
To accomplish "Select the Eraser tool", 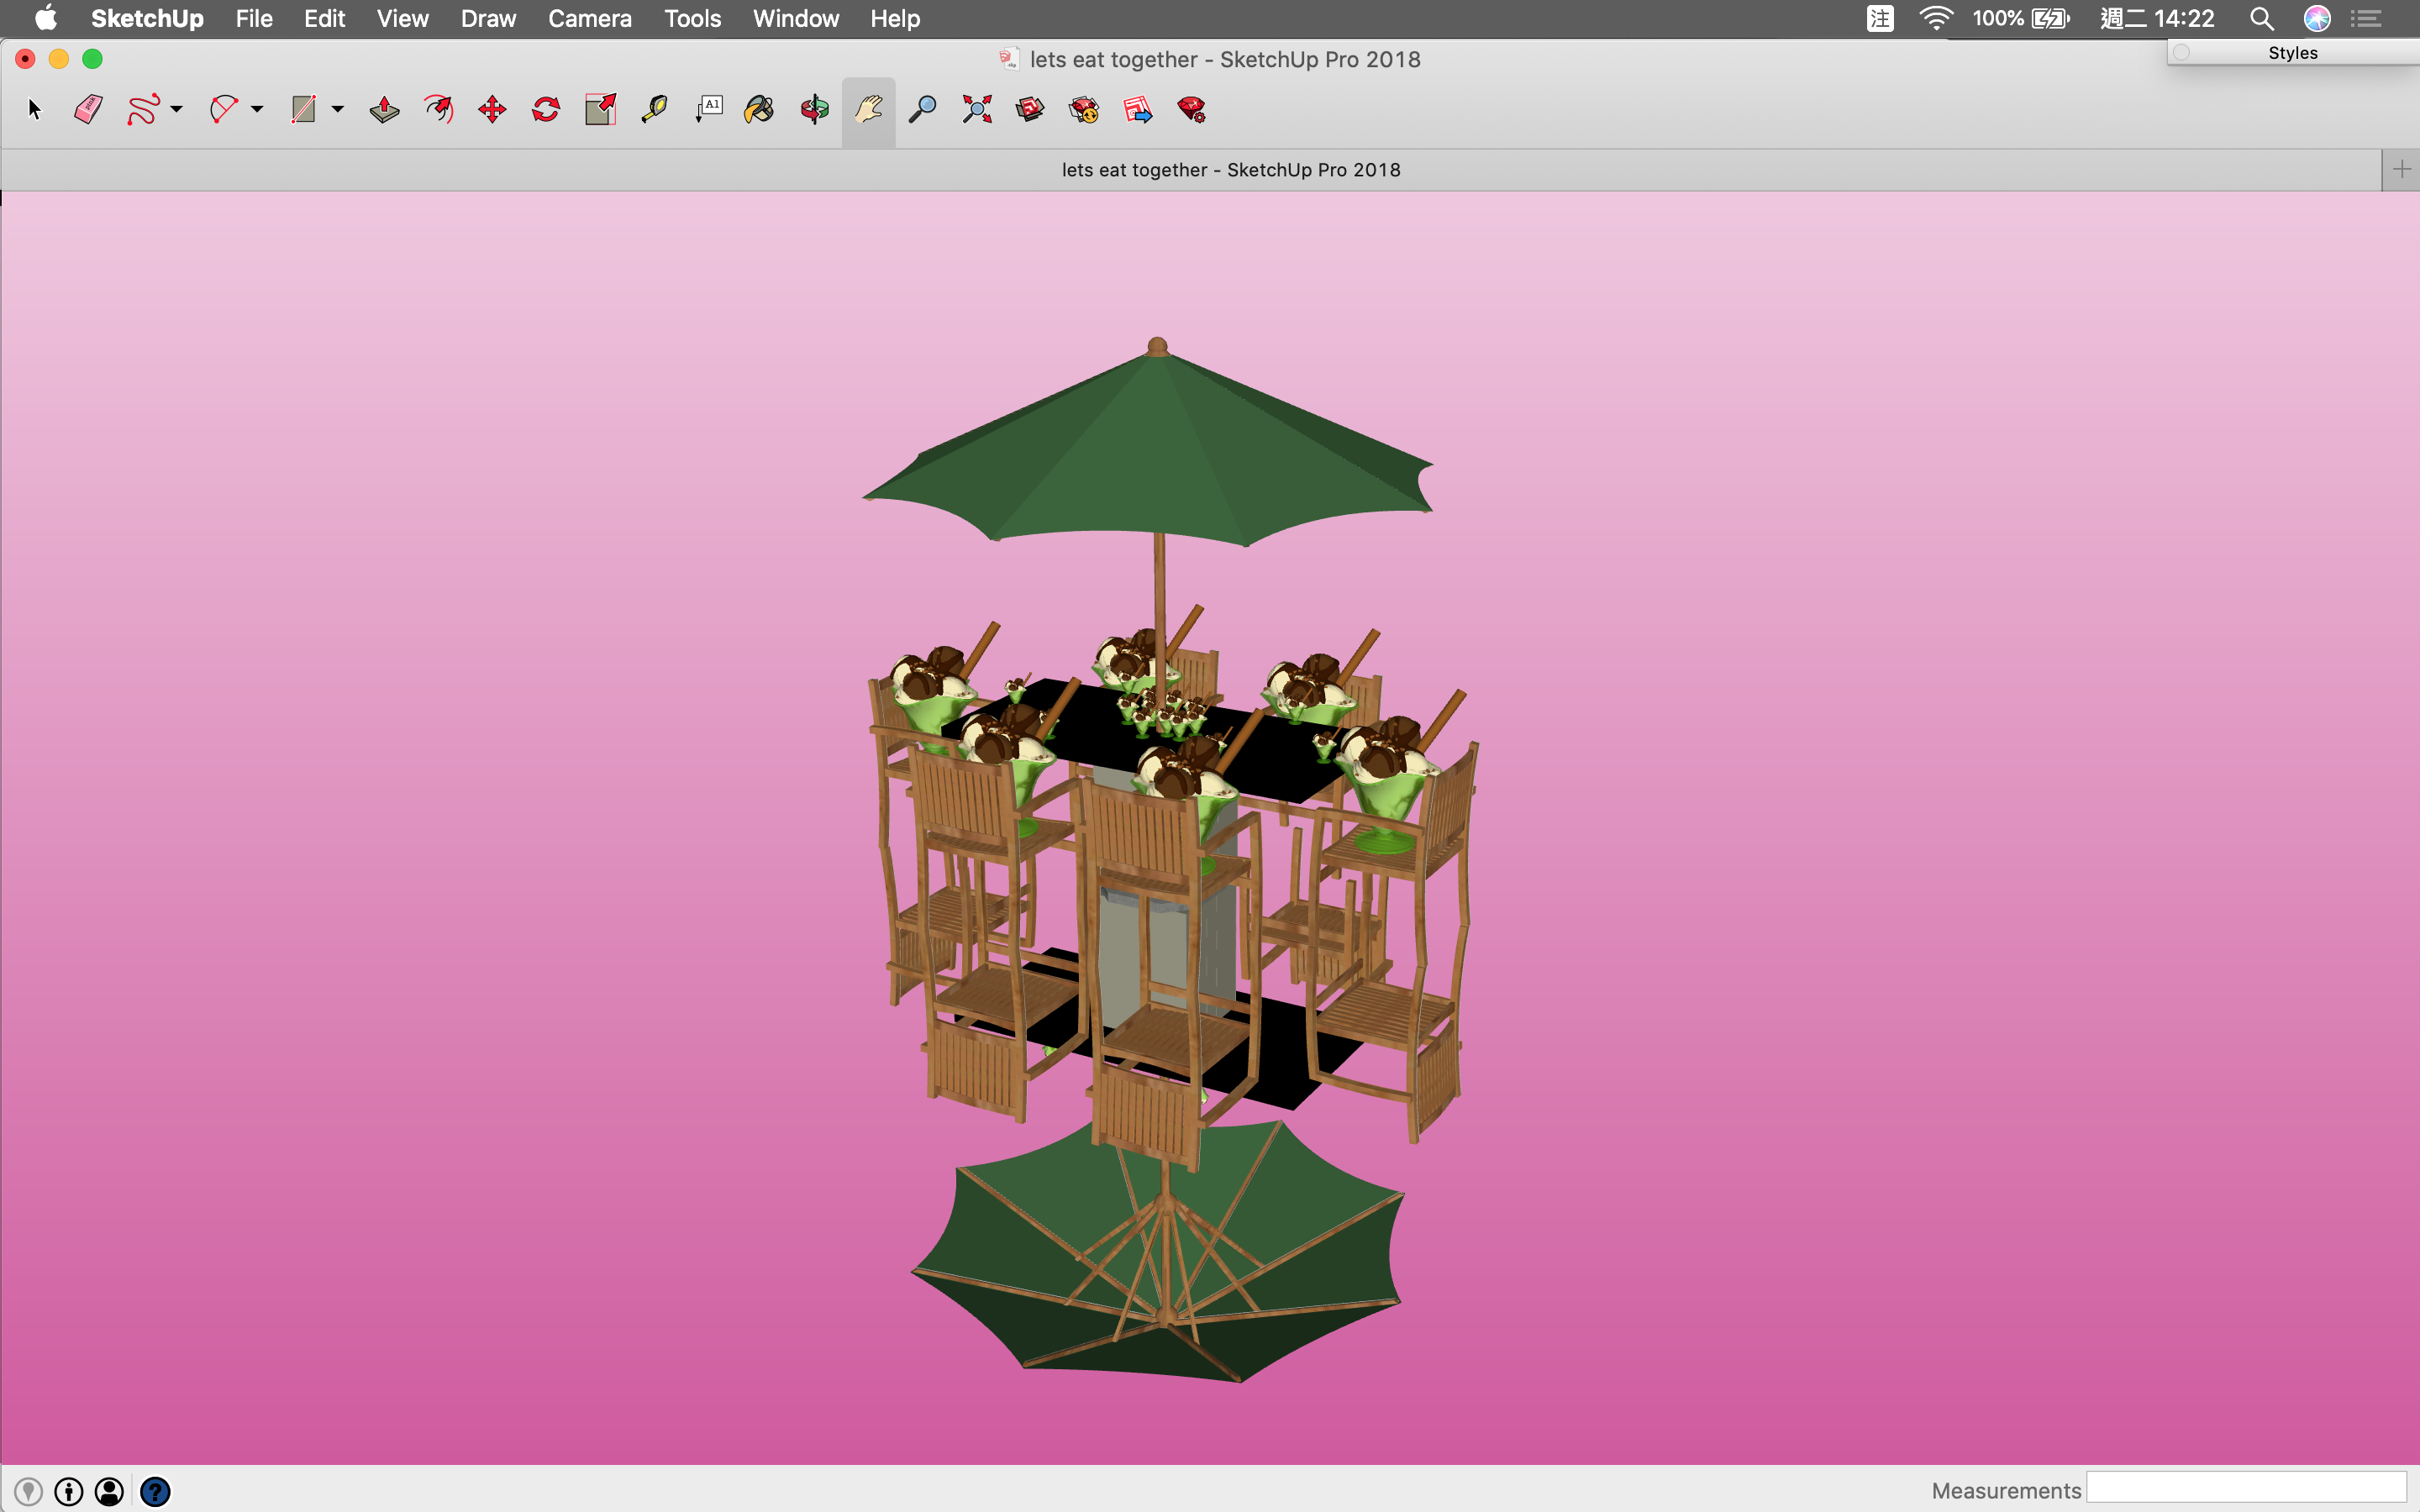I will (x=88, y=109).
